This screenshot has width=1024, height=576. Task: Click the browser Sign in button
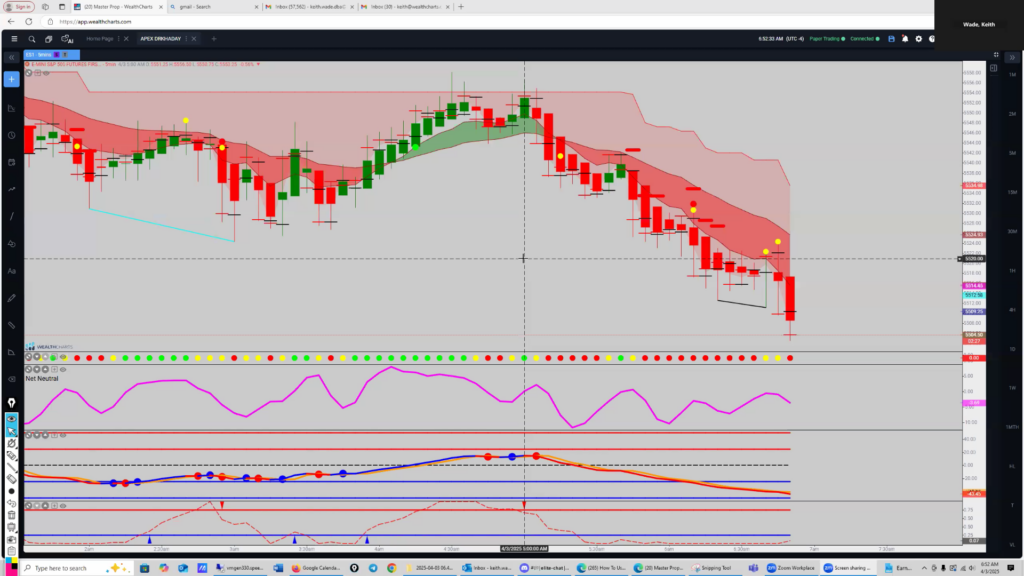click(x=20, y=7)
